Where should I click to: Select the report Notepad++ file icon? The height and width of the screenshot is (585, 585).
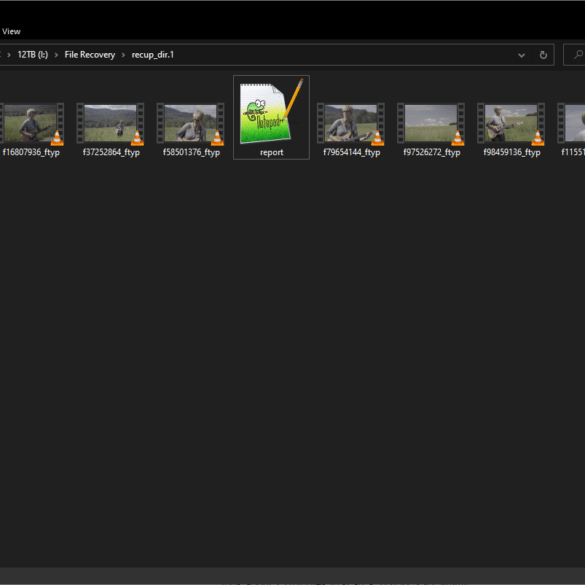pyautogui.click(x=271, y=113)
